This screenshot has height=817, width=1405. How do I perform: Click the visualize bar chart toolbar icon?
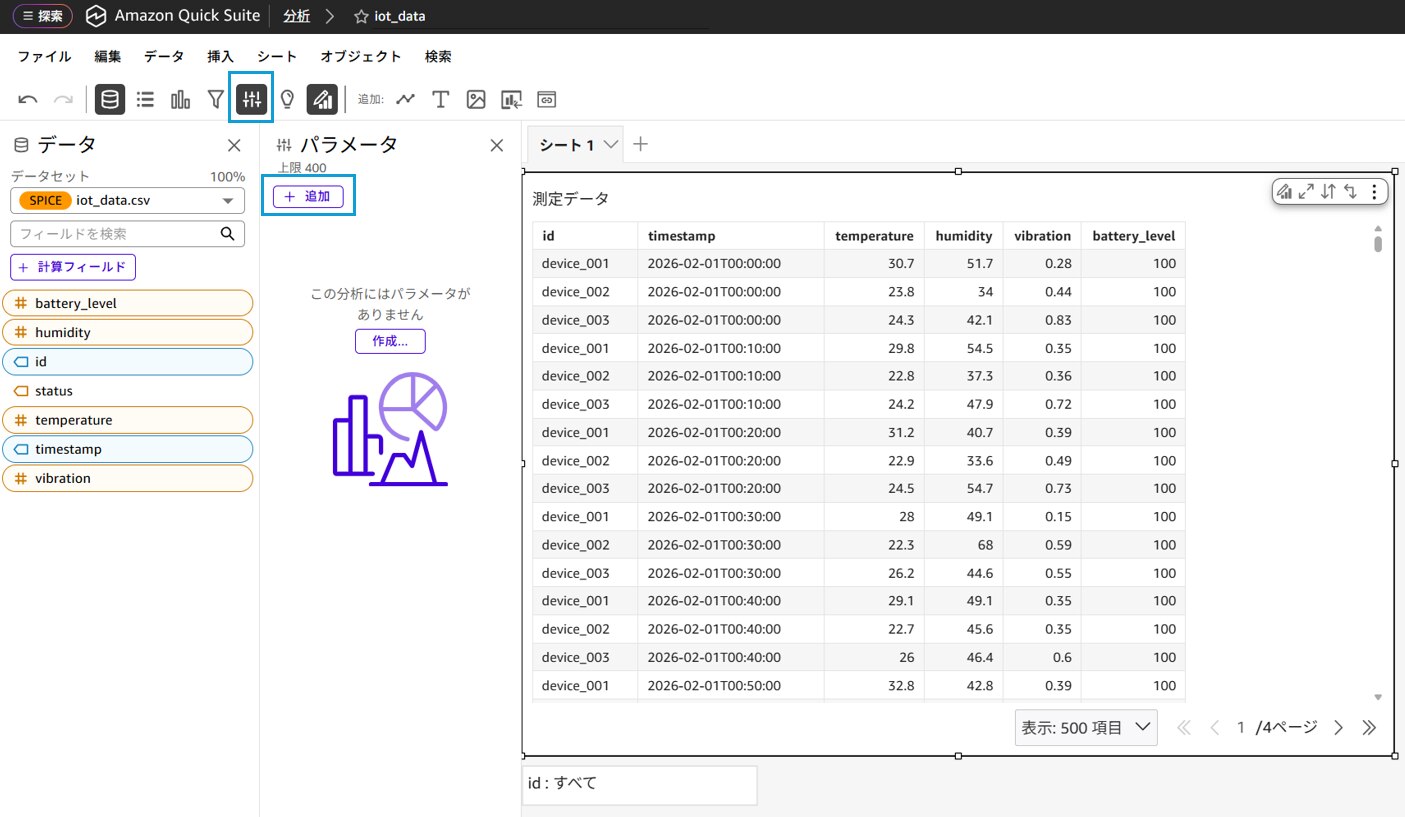[180, 99]
